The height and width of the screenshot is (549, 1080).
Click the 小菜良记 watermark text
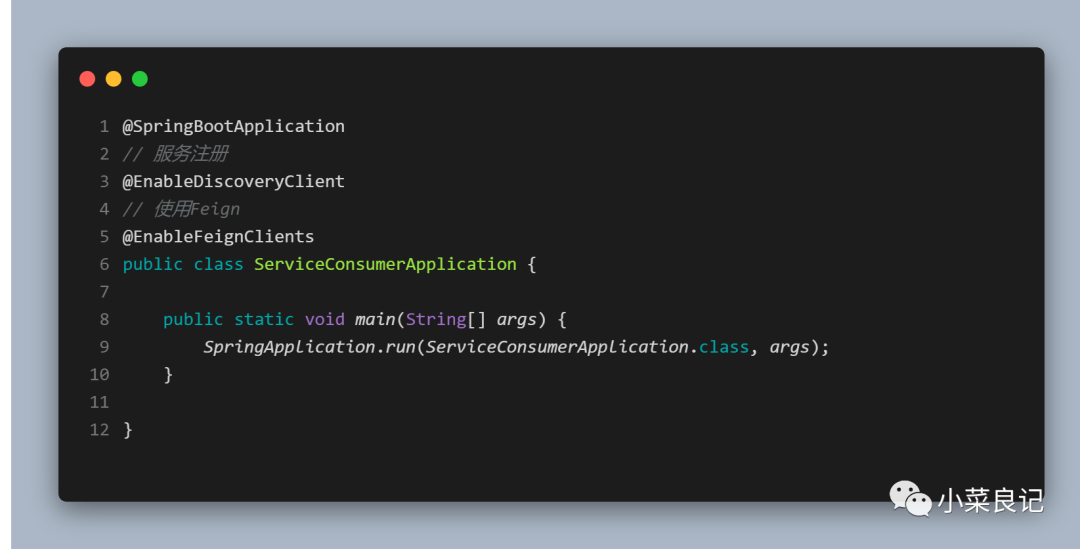pyautogui.click(x=989, y=500)
